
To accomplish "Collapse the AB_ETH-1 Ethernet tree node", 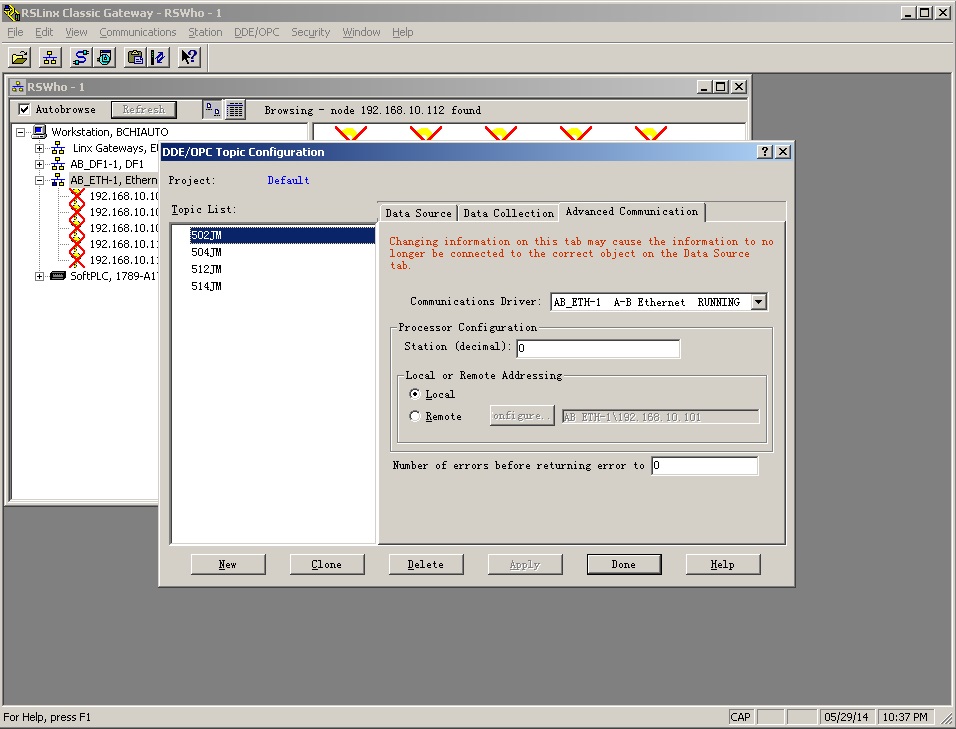I will [x=40, y=180].
